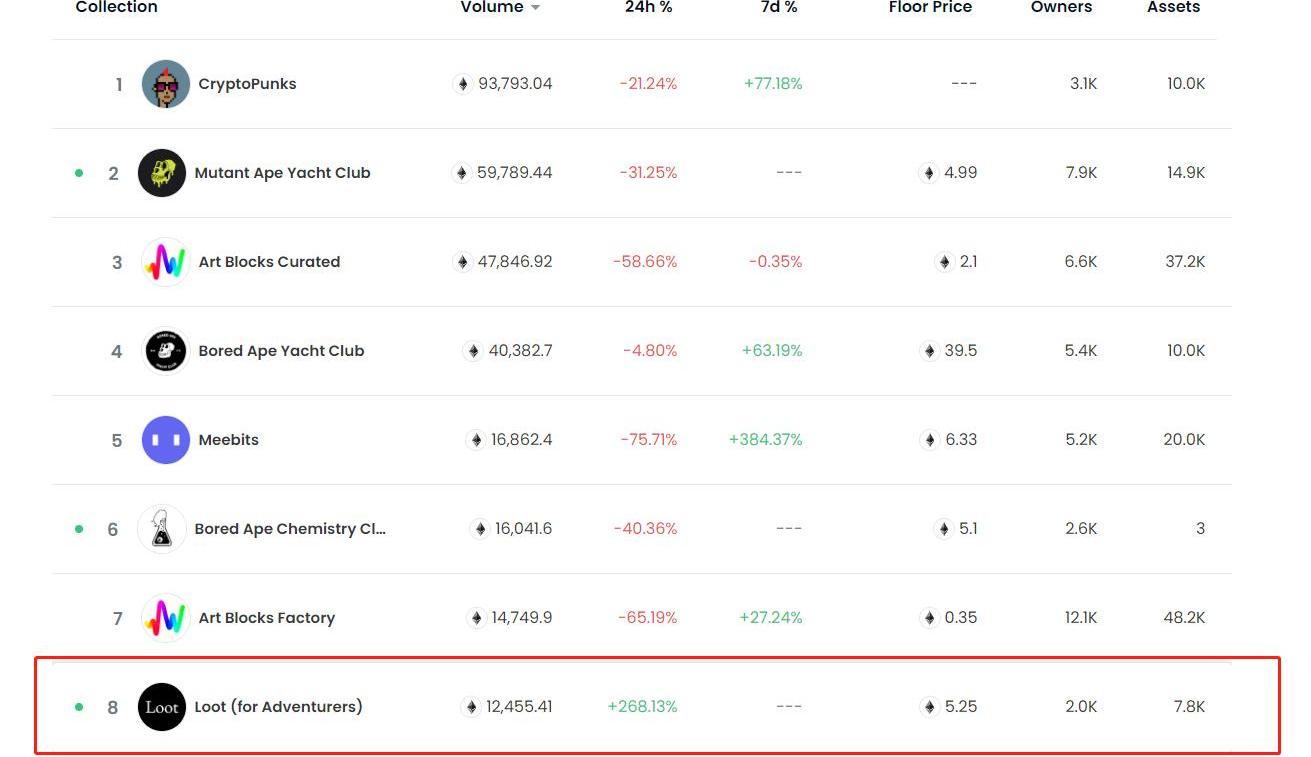Sort by the Volume column header
Screen dimensions: 1311x757
[492, 7]
